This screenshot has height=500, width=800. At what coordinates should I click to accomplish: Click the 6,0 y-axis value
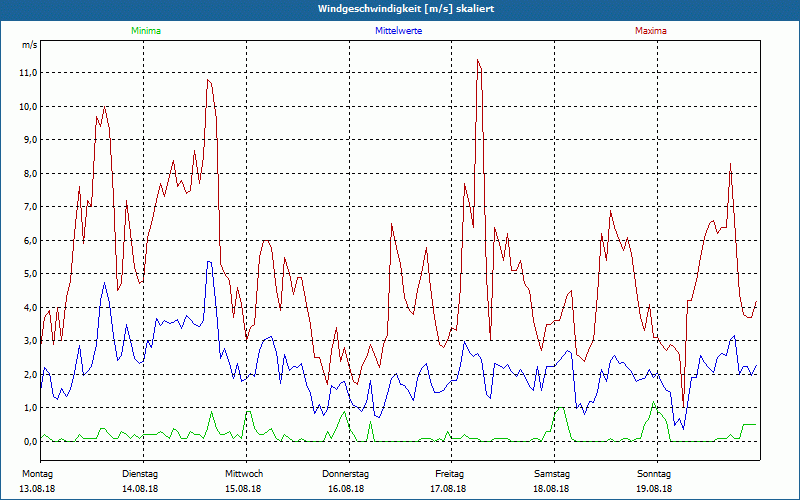pos(30,240)
